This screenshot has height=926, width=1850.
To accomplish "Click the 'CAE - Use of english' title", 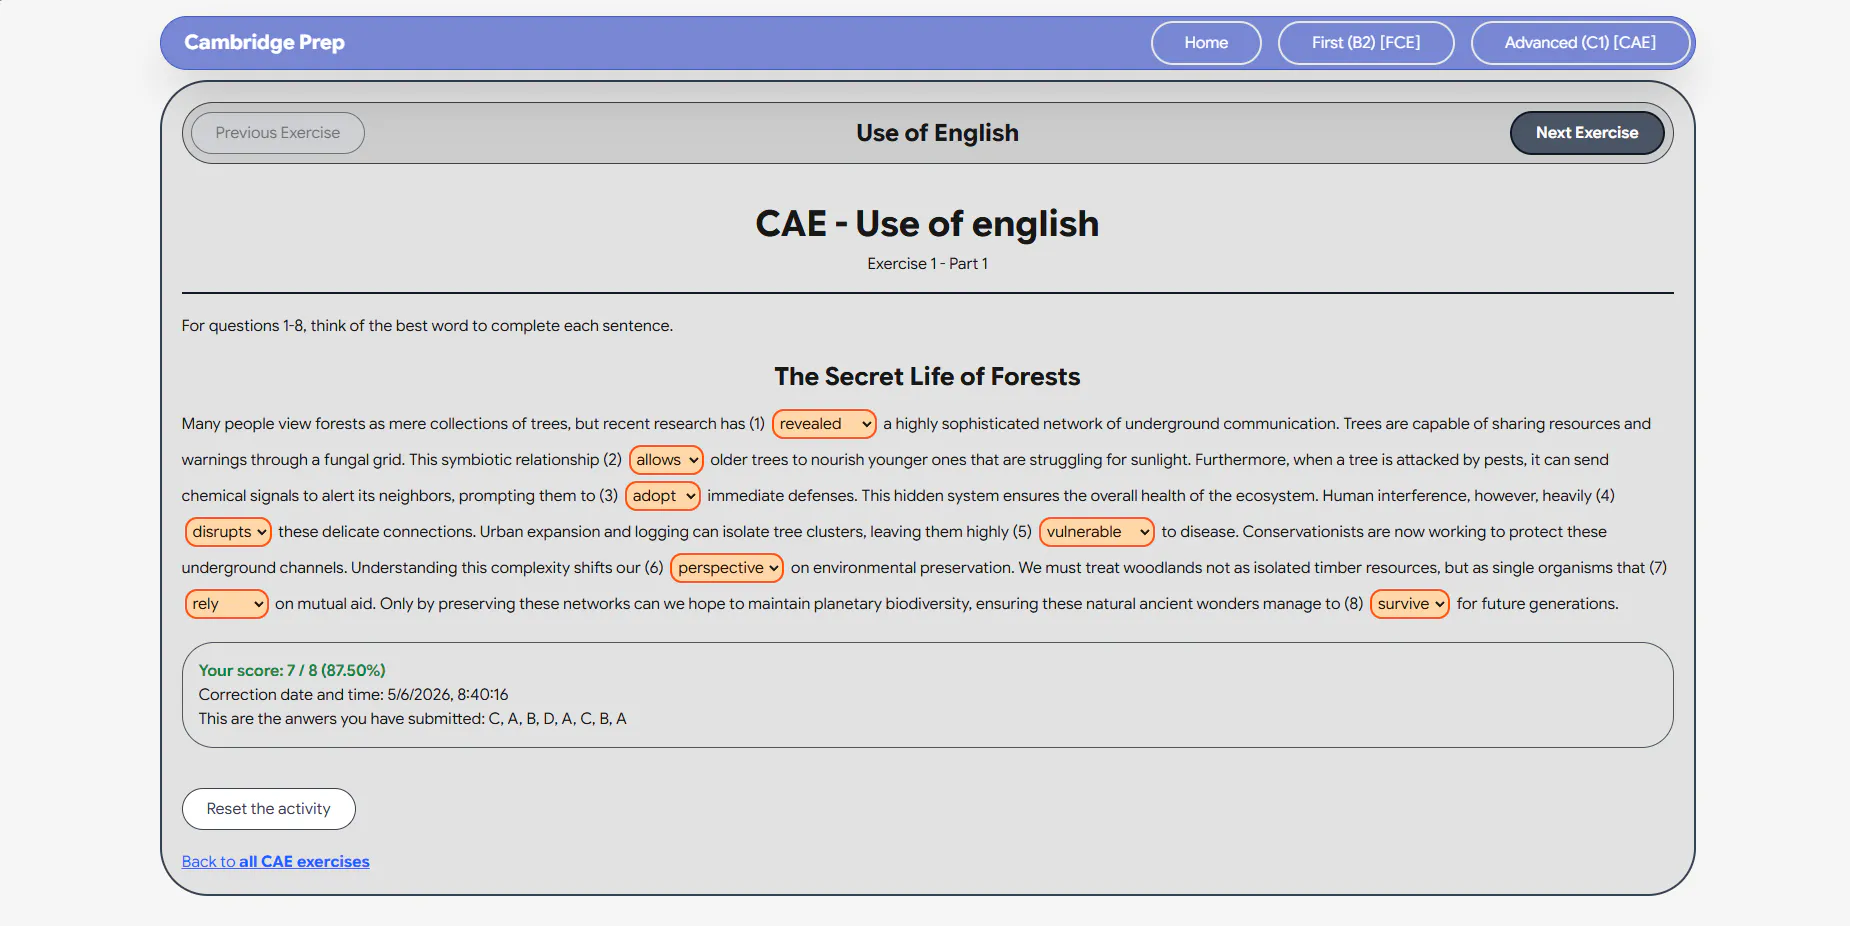I will click(927, 224).
